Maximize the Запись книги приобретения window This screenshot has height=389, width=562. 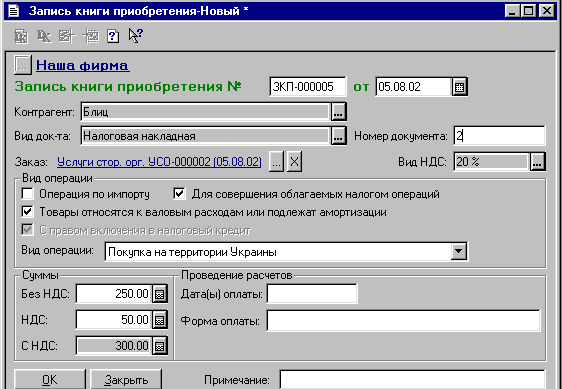[529, 11]
